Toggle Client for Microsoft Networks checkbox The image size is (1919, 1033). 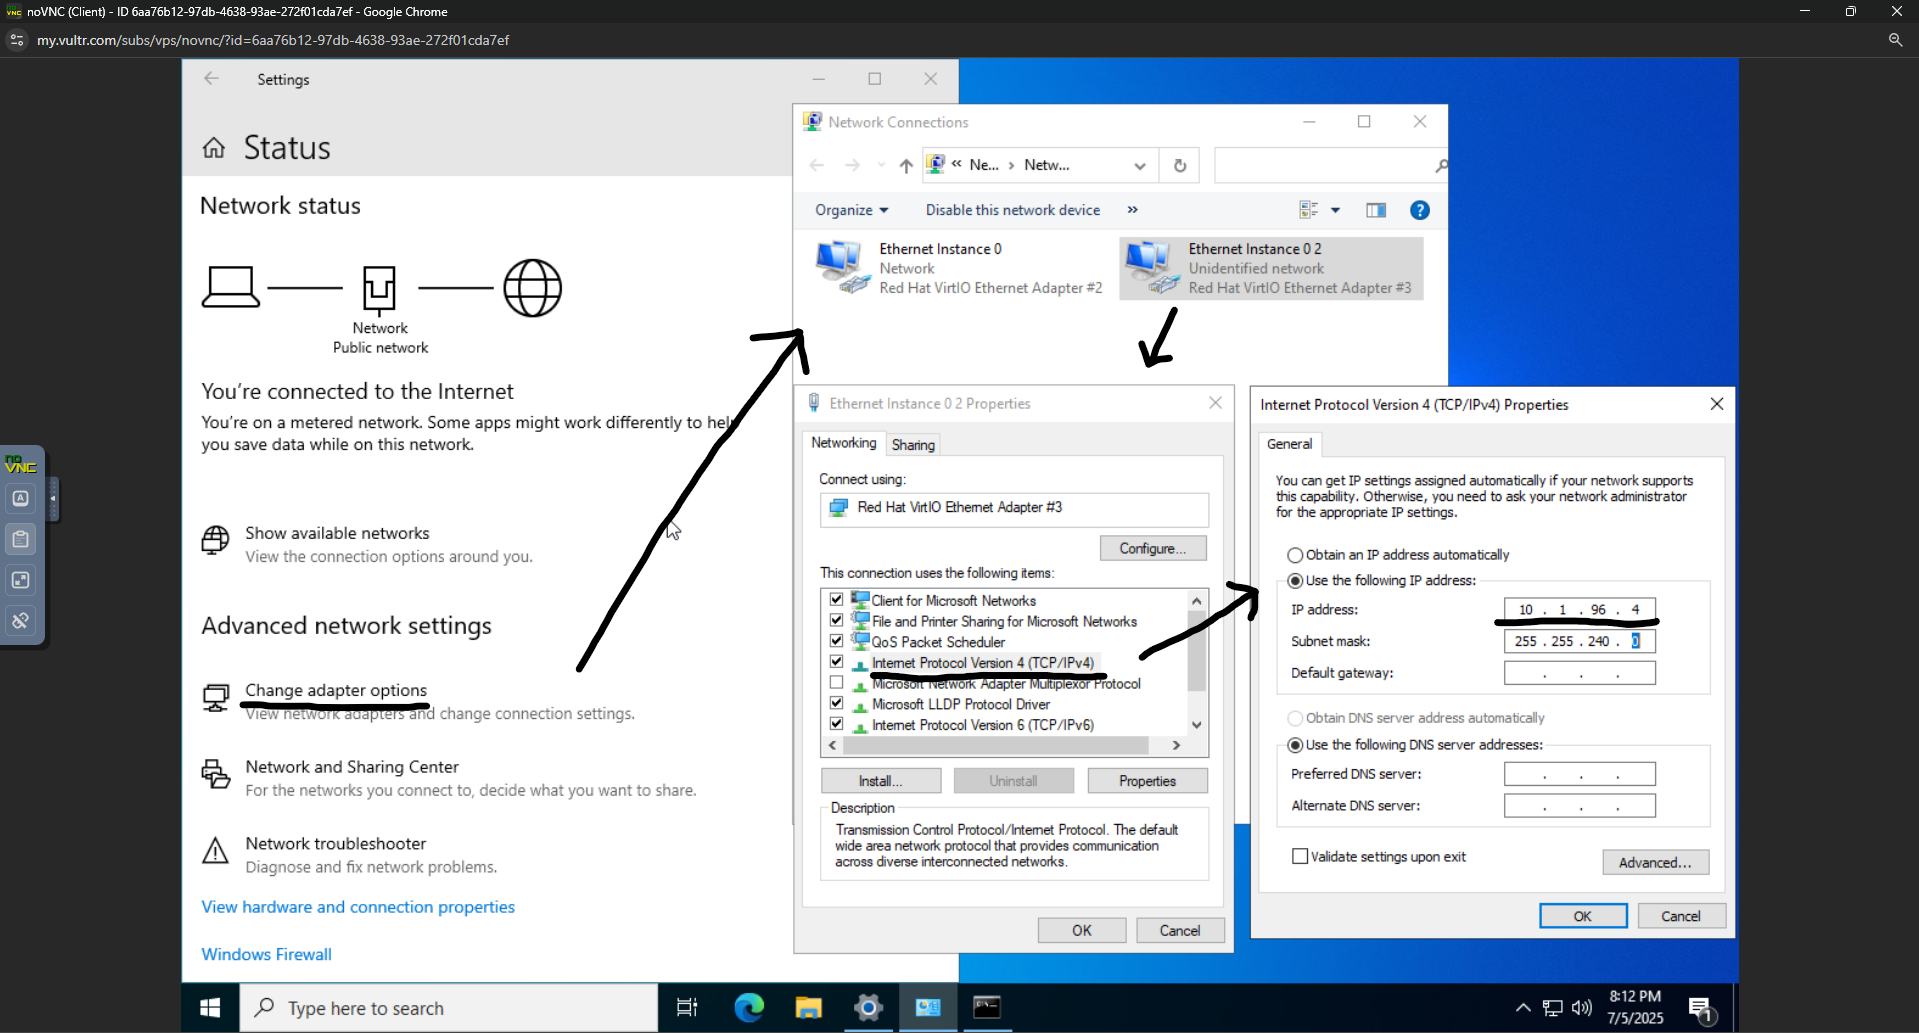(x=836, y=600)
